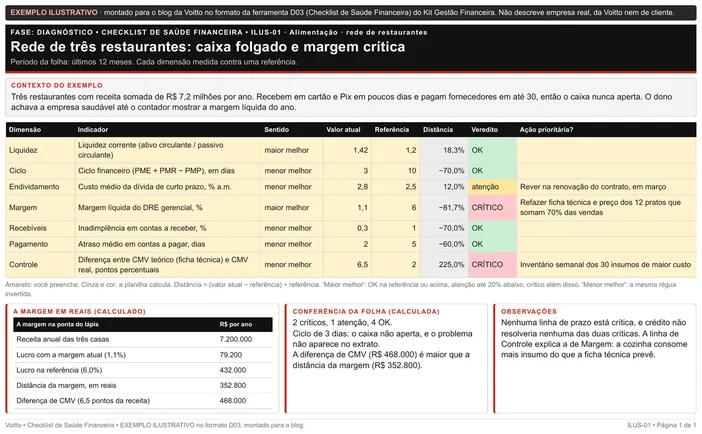Click the distance '−81,7%' cell
702x434 pixels.
444,207
